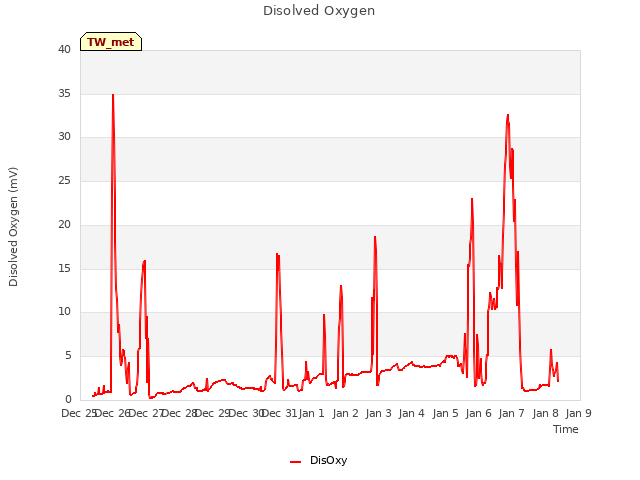
Task: Click the 'Jan 9' x-axis date label
Action: [x=578, y=413]
